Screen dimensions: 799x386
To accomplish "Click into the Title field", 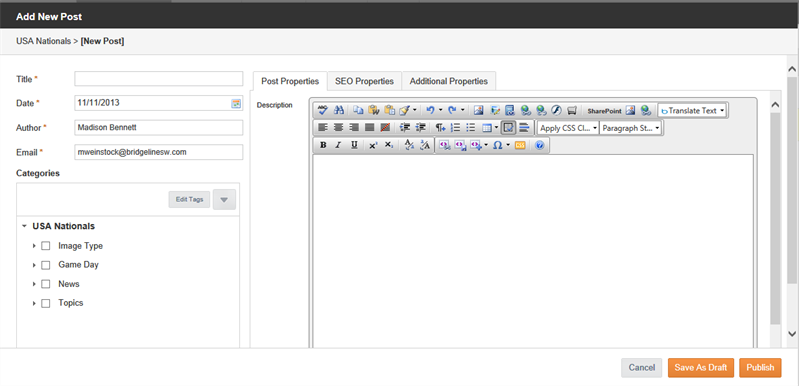I will click(x=158, y=79).
